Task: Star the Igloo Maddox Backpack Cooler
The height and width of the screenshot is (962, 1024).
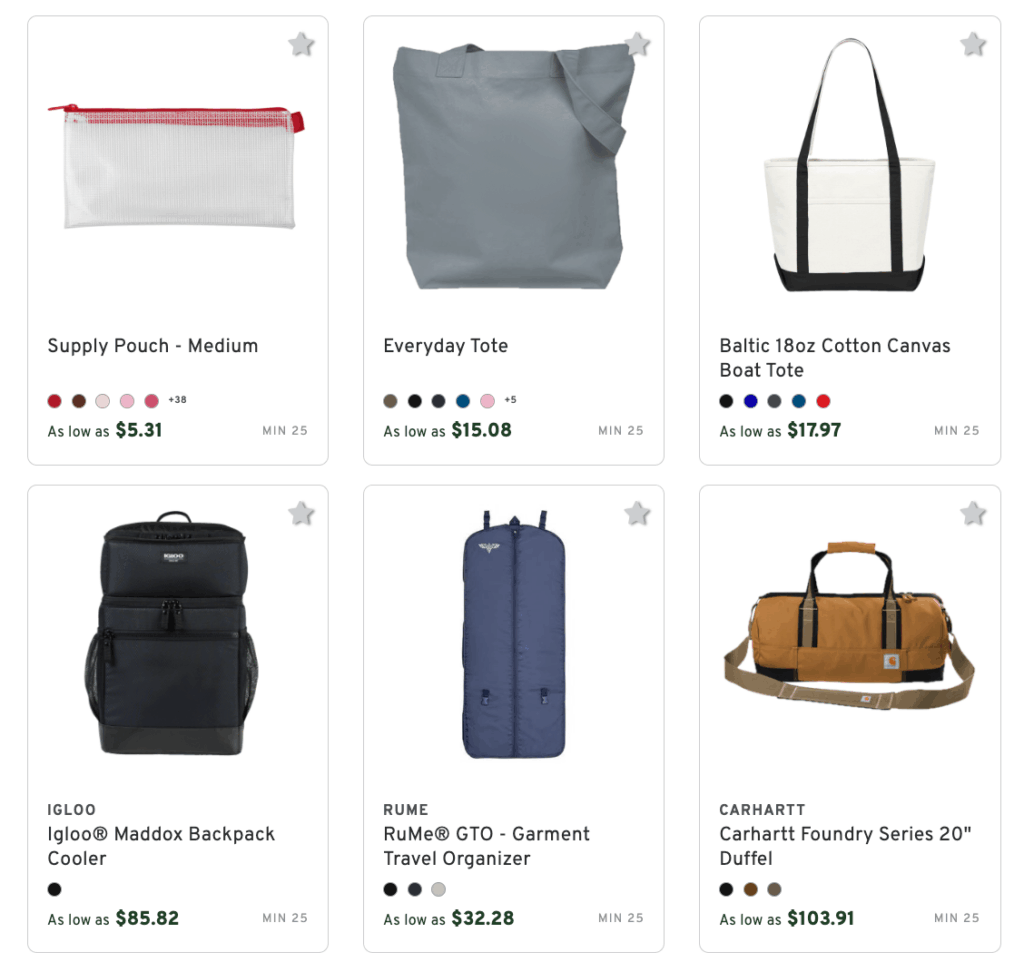Action: 301,513
